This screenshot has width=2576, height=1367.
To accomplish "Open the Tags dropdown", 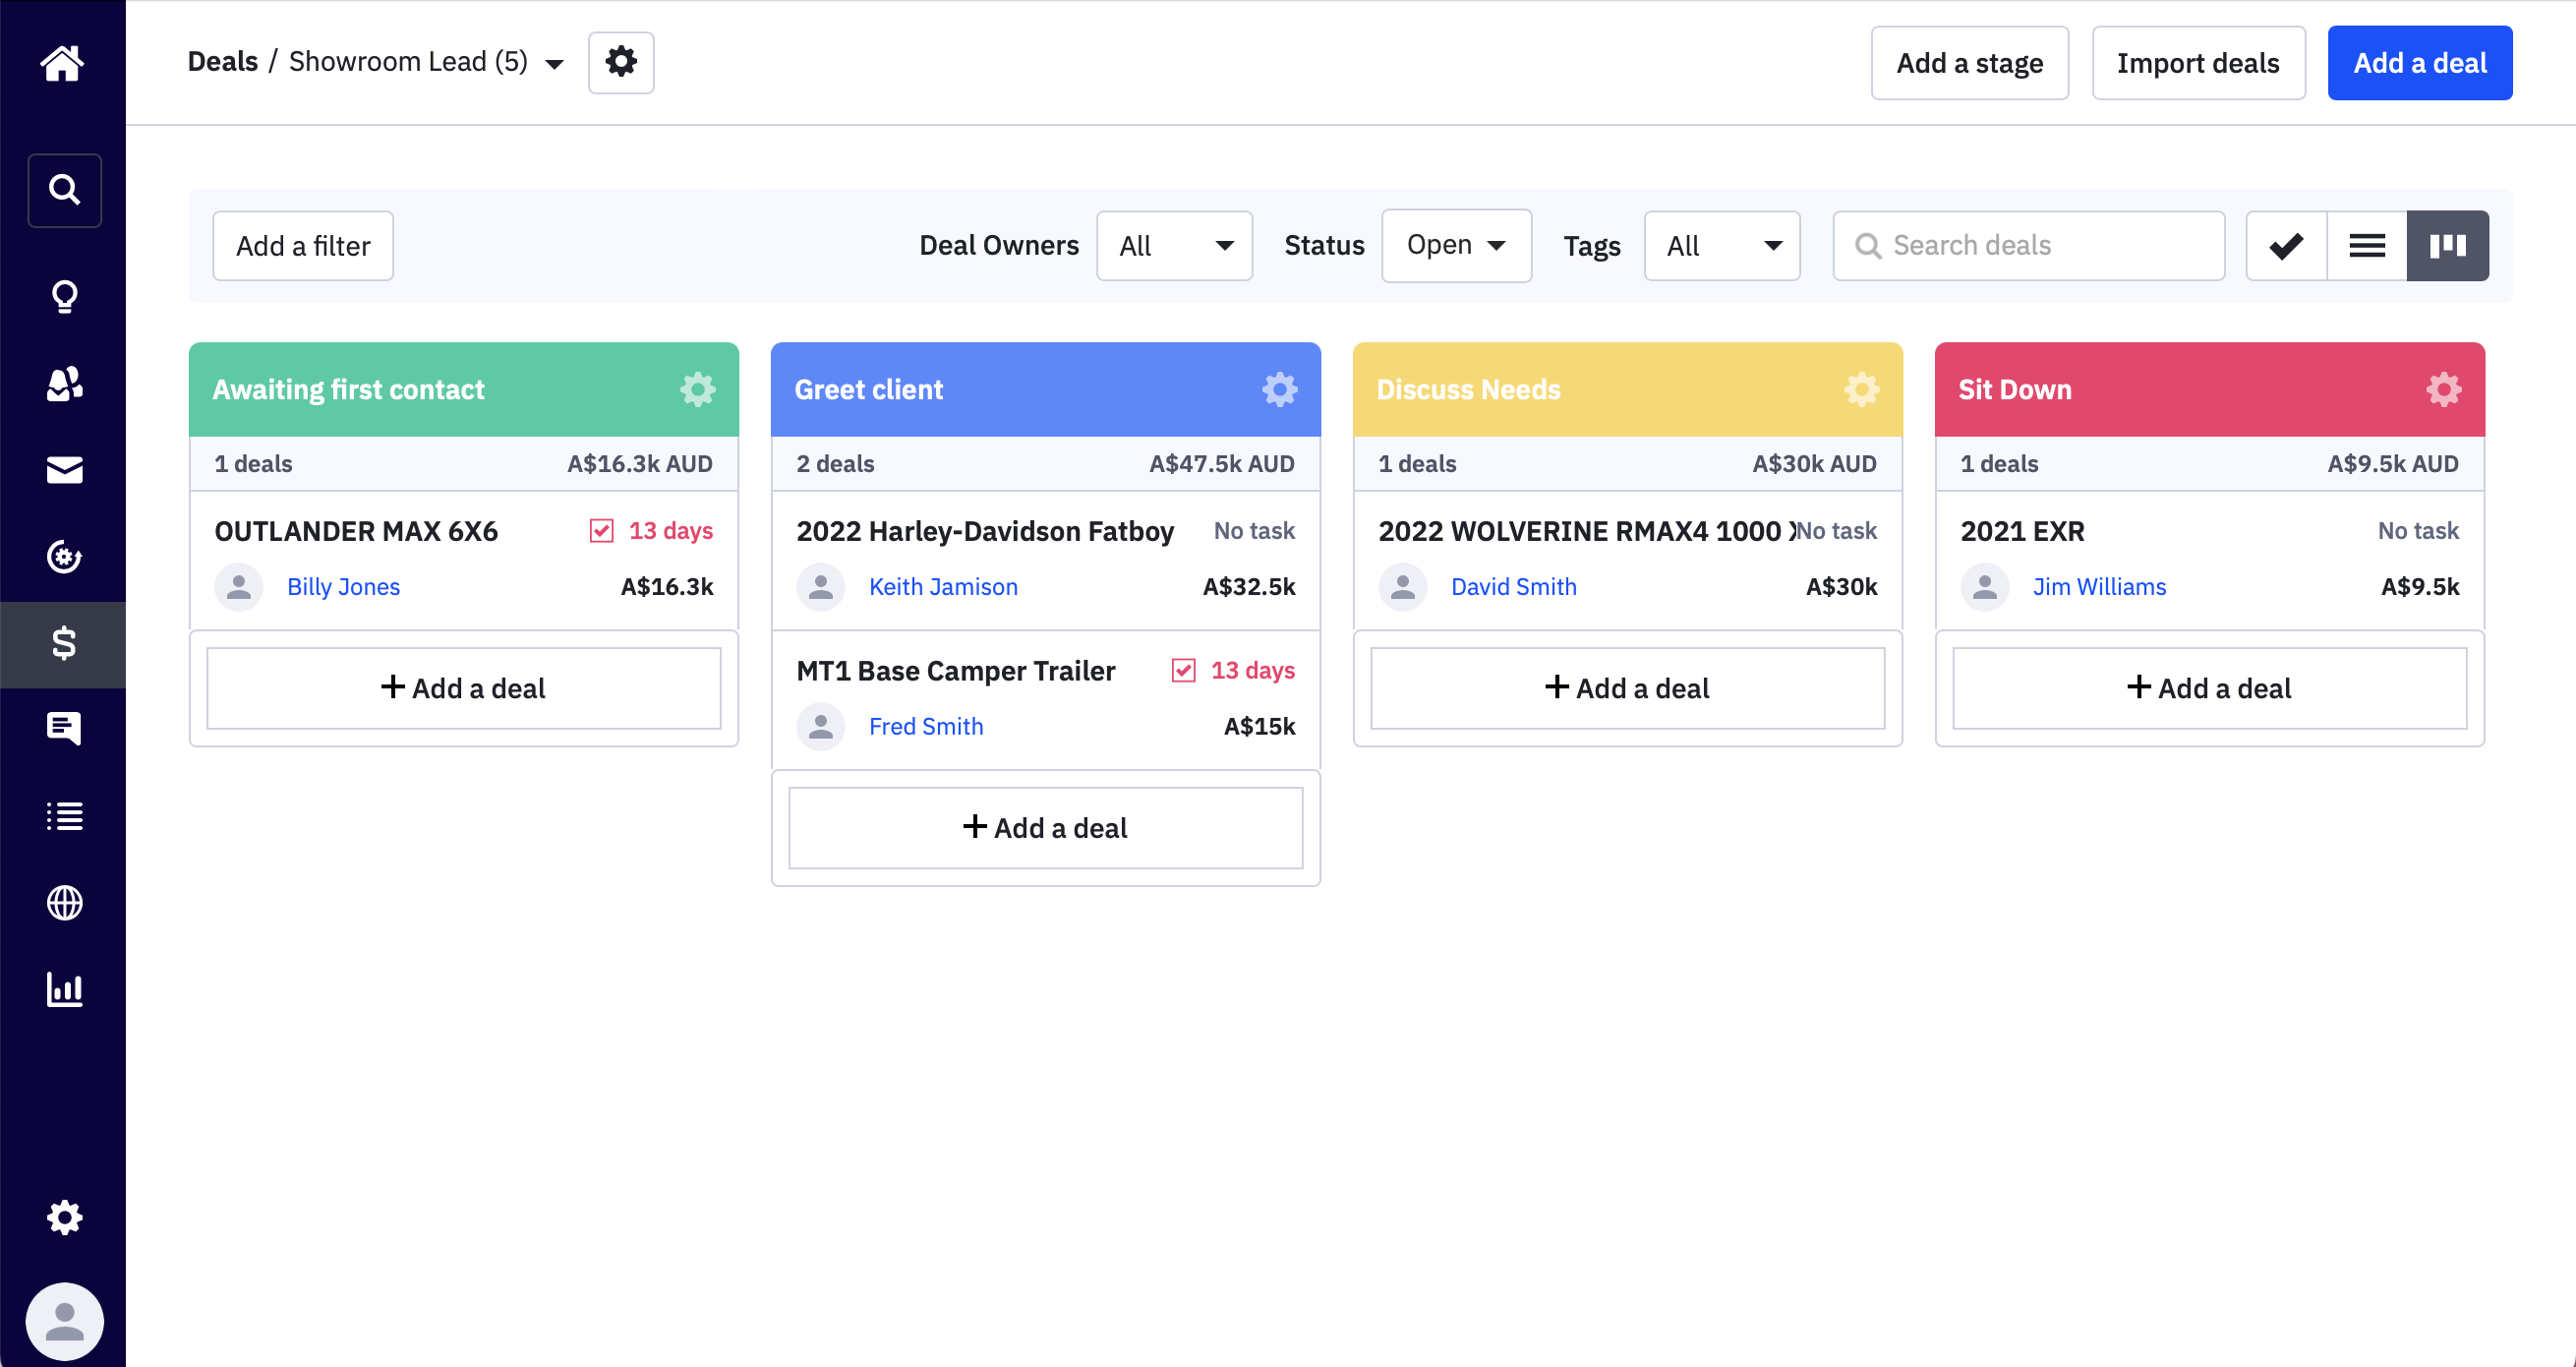I will click(x=1721, y=245).
